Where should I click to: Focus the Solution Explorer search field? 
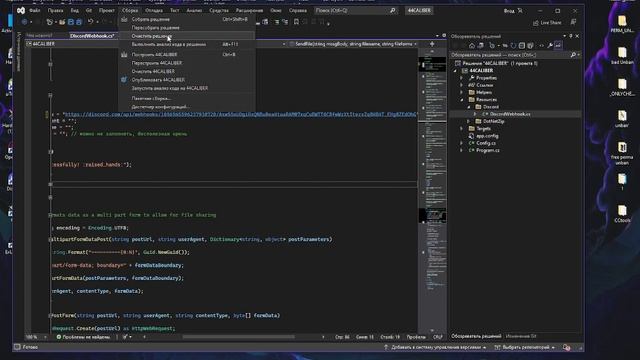[x=514, y=55]
